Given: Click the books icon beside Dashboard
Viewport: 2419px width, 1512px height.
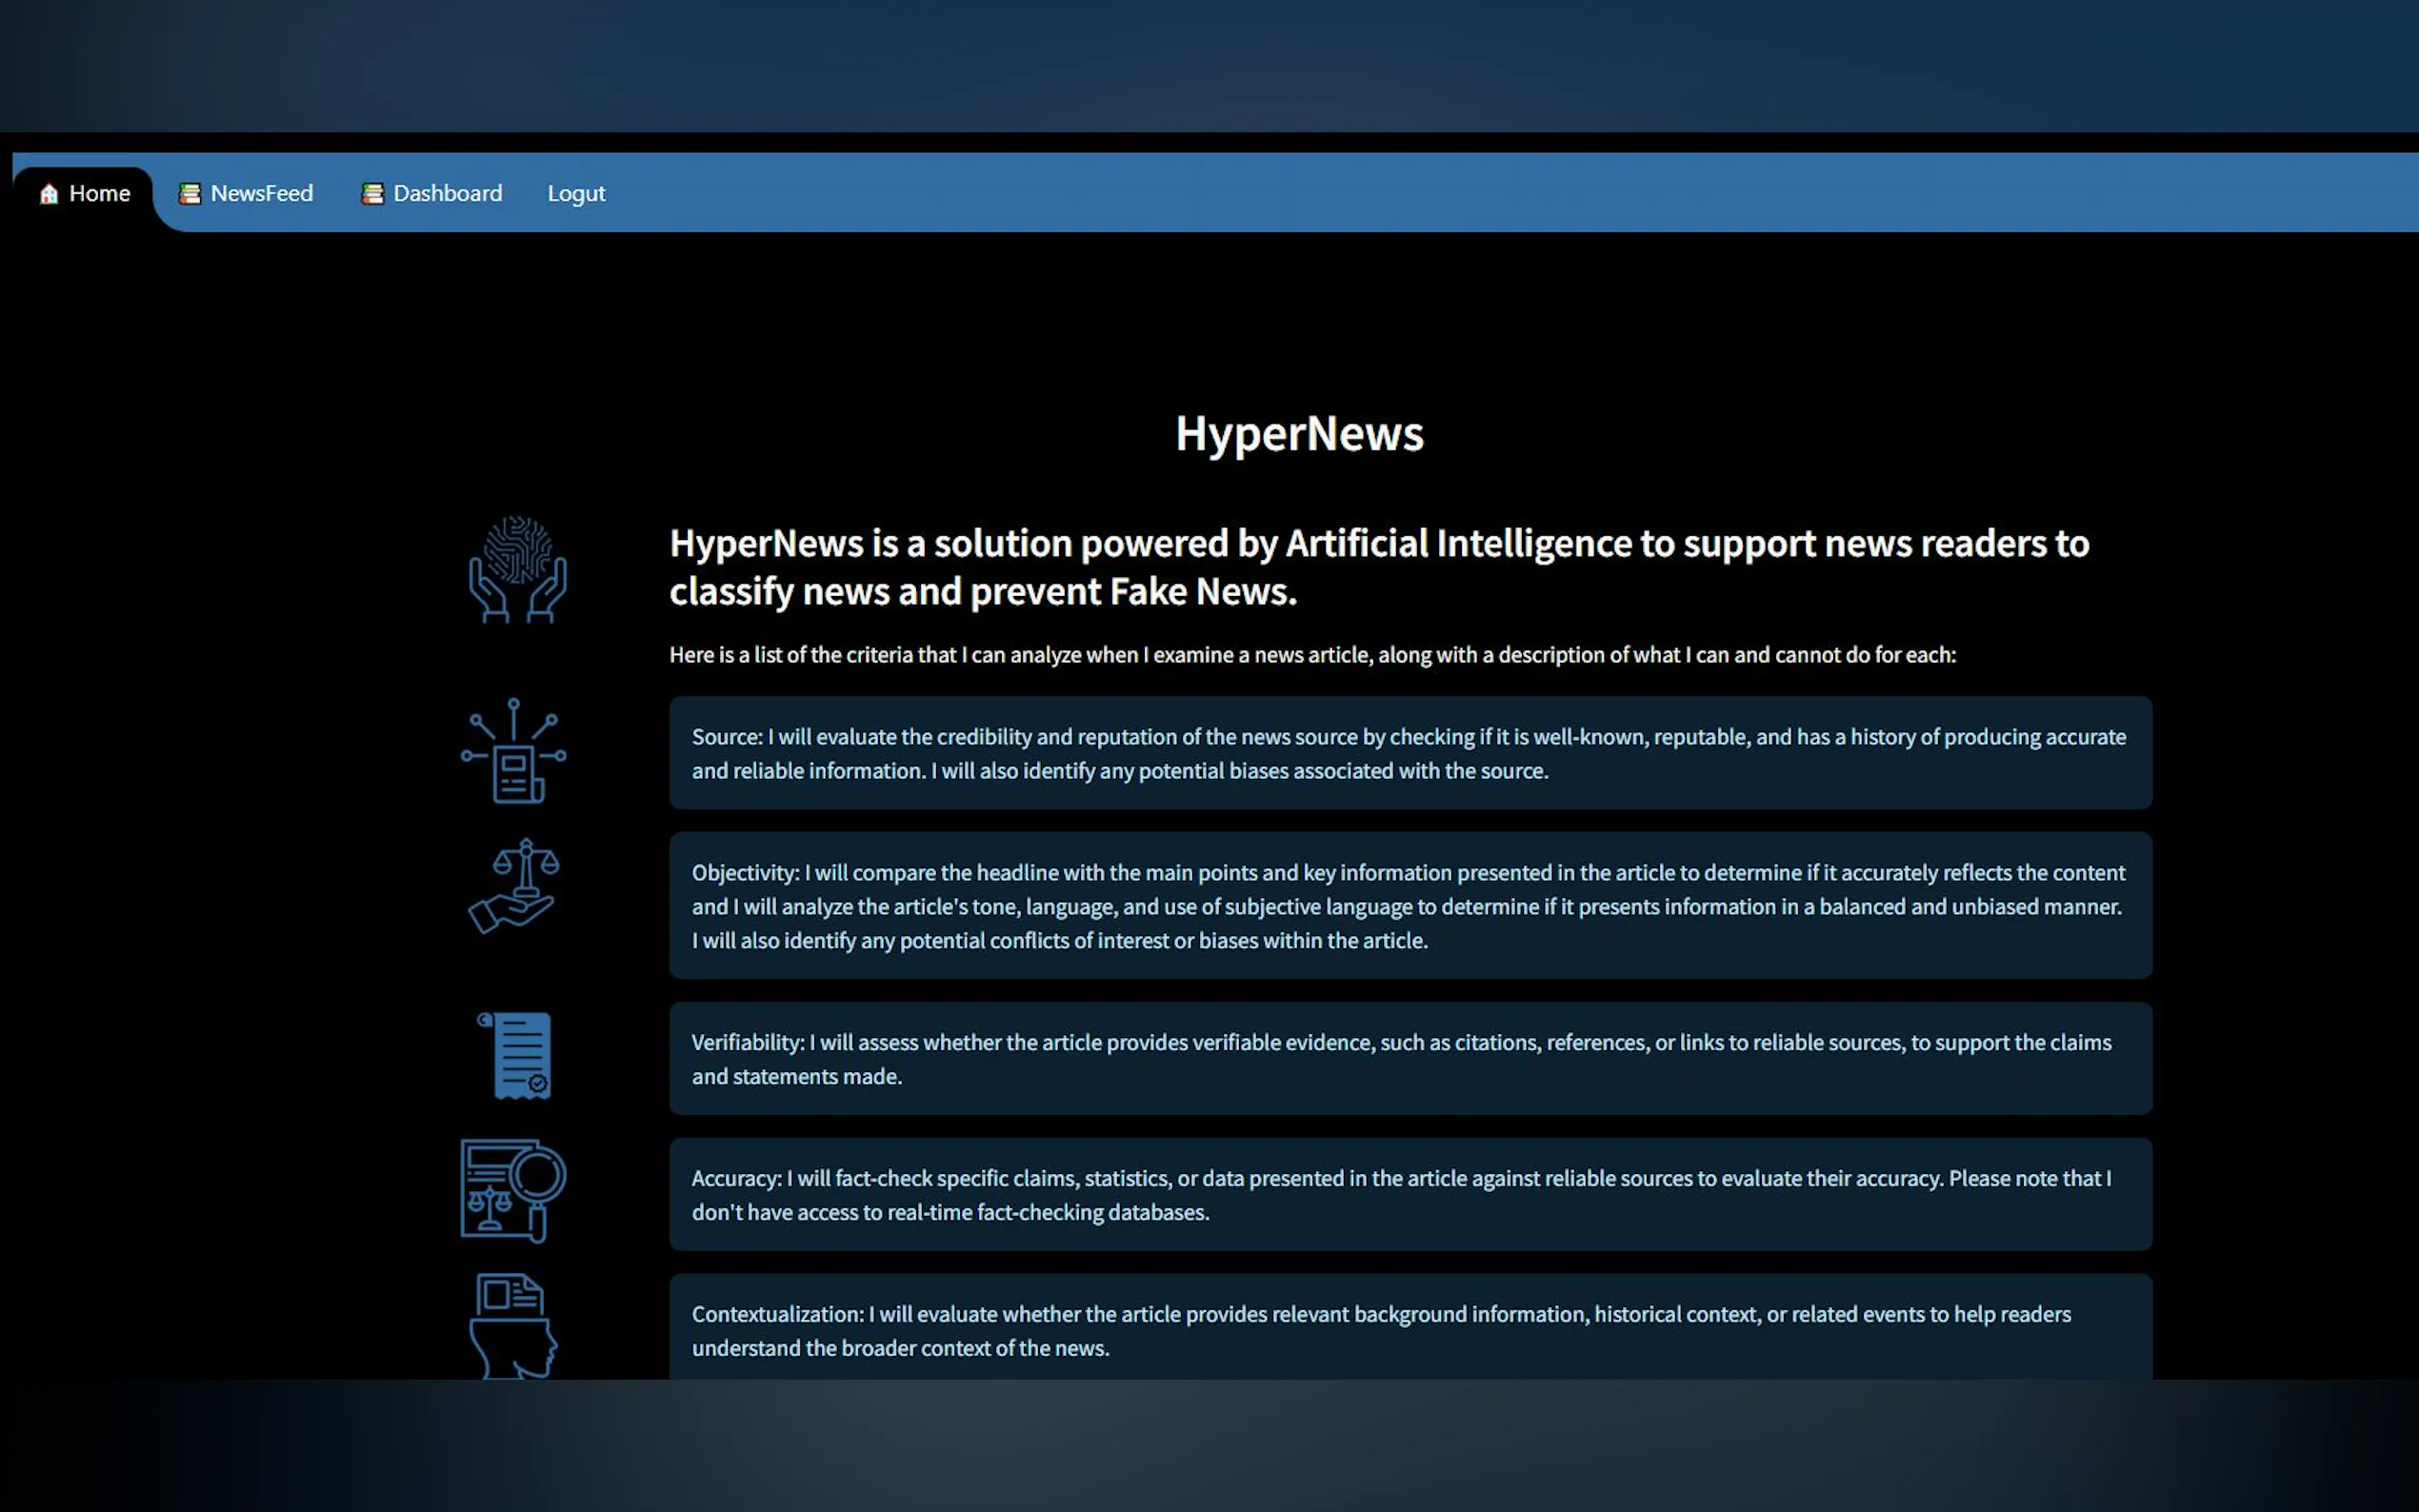Looking at the screenshot, I should click(x=372, y=194).
